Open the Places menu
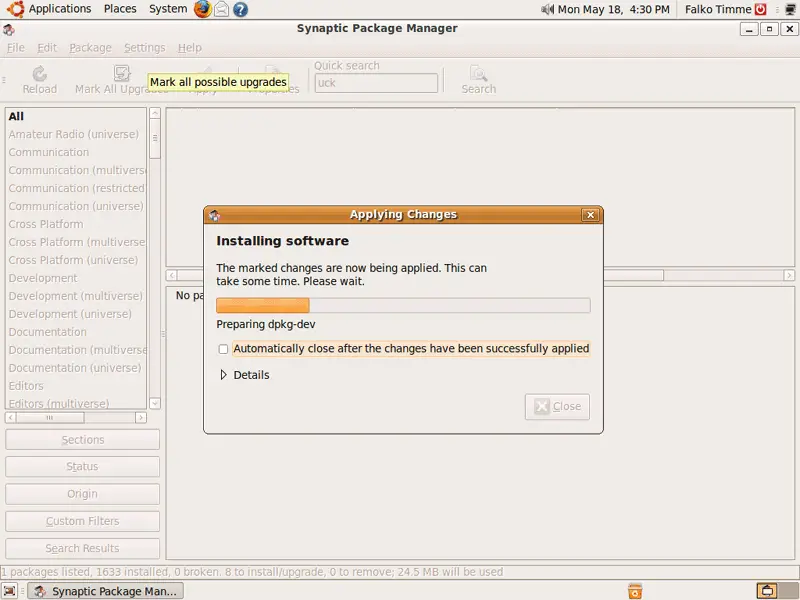The height and width of the screenshot is (600, 800). pyautogui.click(x=120, y=9)
